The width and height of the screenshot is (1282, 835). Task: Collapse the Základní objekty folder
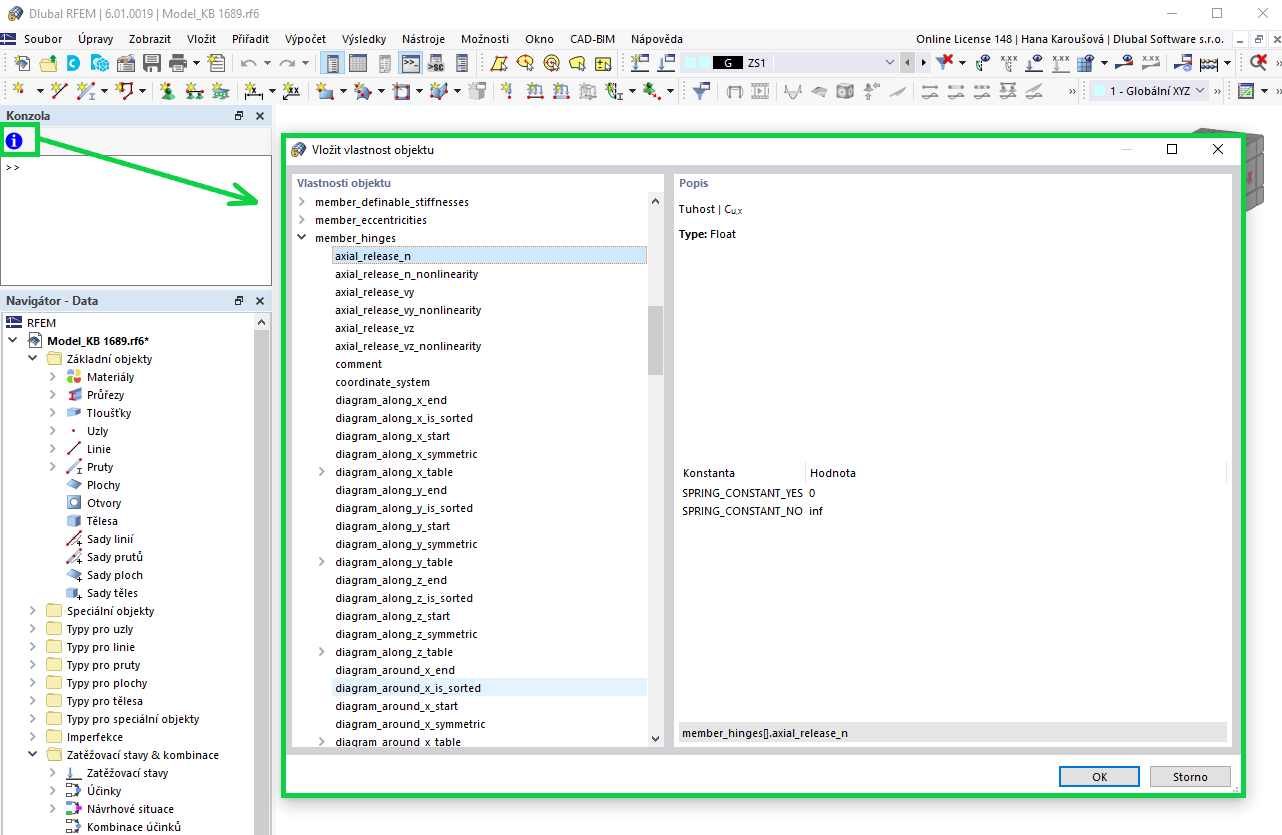34,359
